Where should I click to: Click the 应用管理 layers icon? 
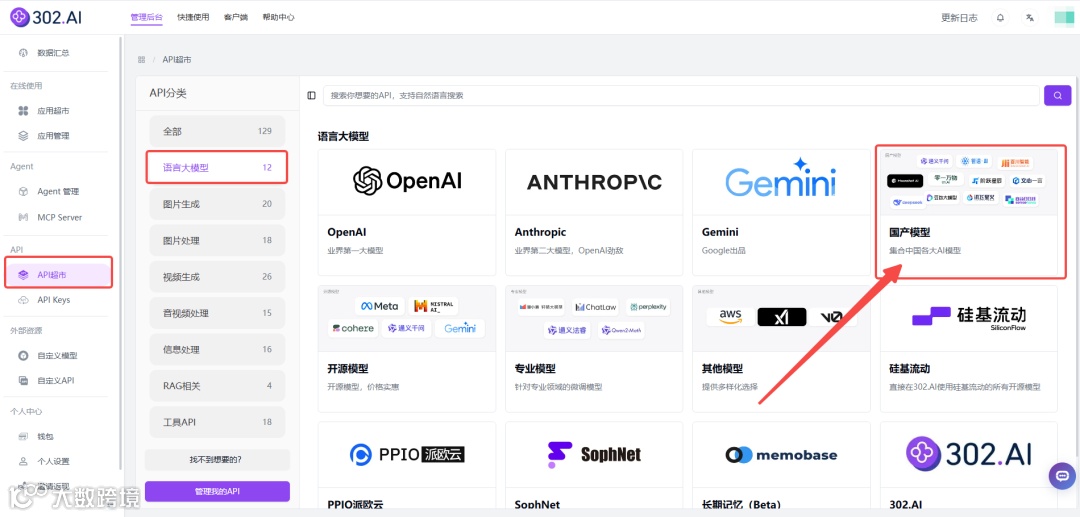point(23,136)
